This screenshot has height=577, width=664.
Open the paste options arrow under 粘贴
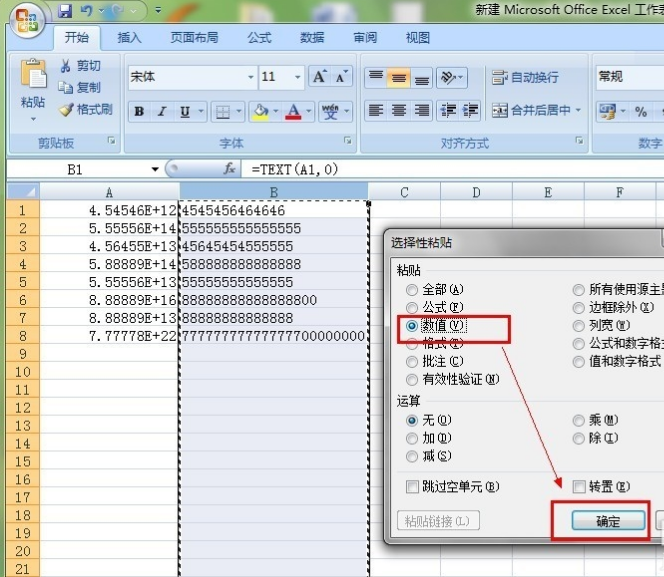[x=33, y=119]
